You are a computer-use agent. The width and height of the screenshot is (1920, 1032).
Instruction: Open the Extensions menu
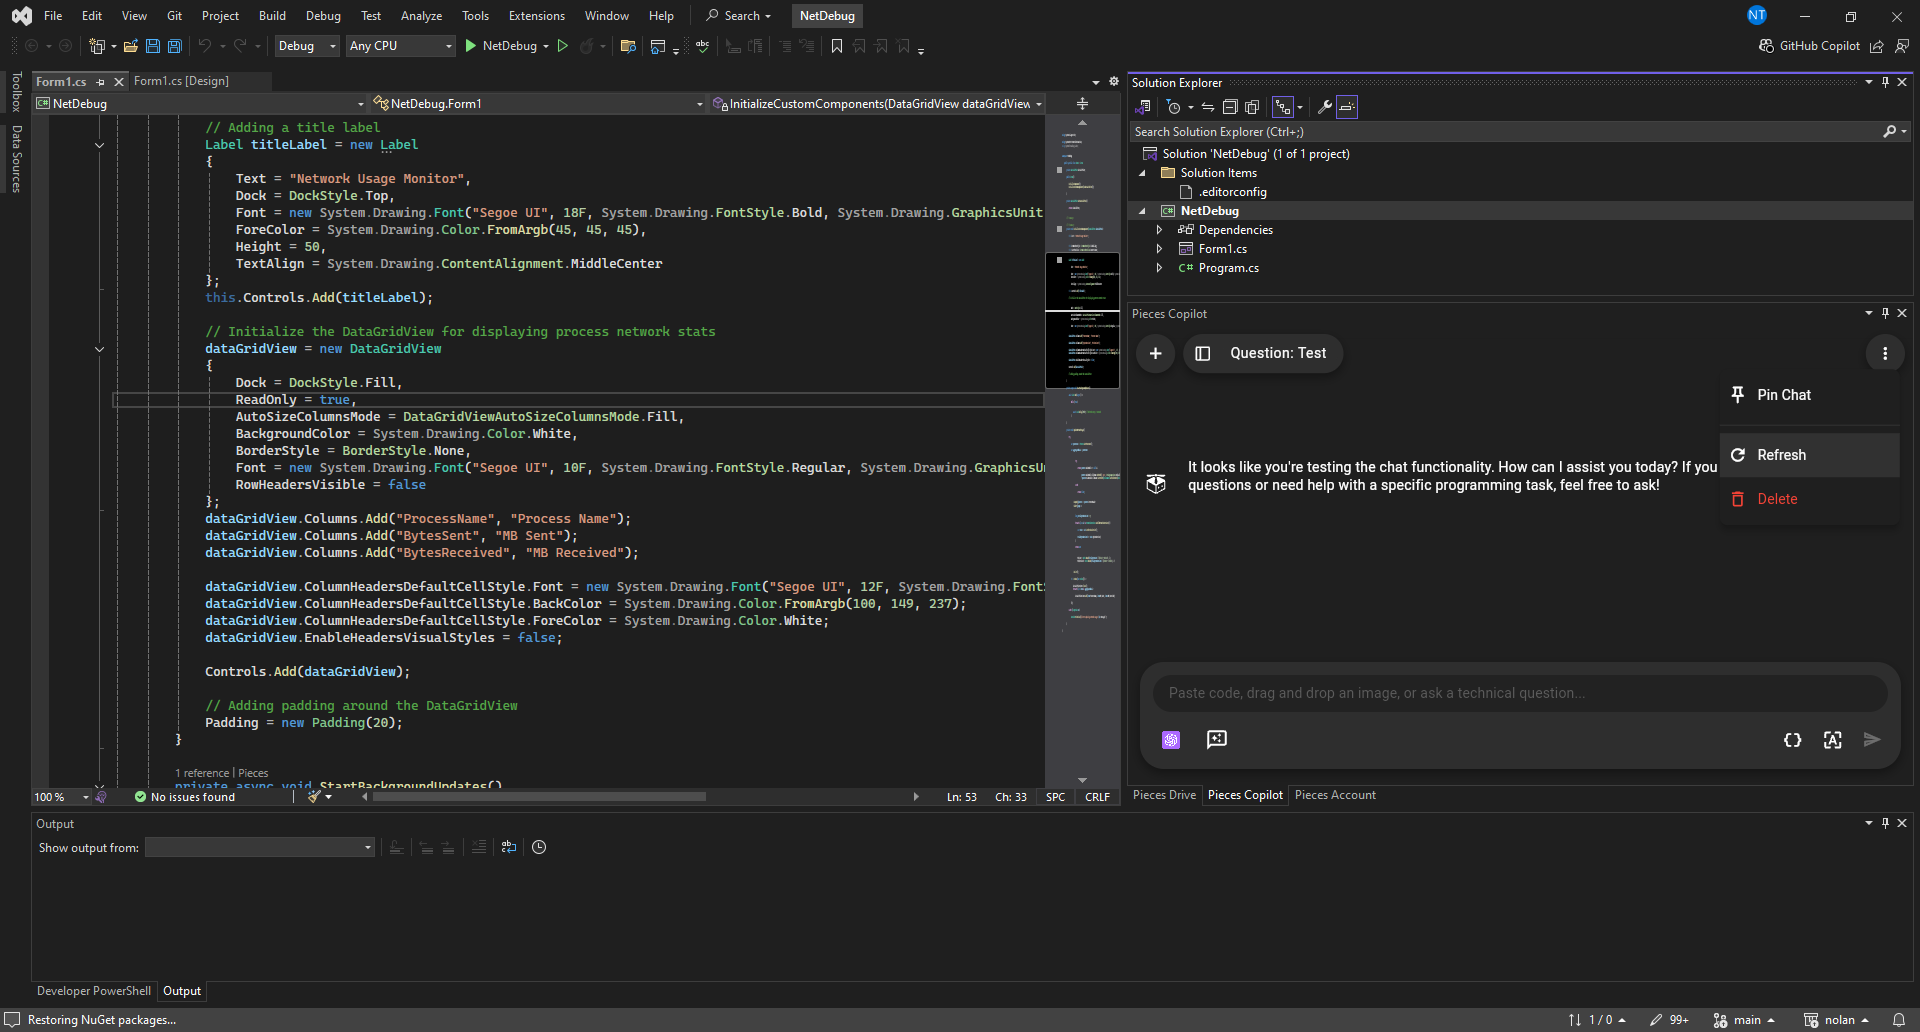point(536,16)
